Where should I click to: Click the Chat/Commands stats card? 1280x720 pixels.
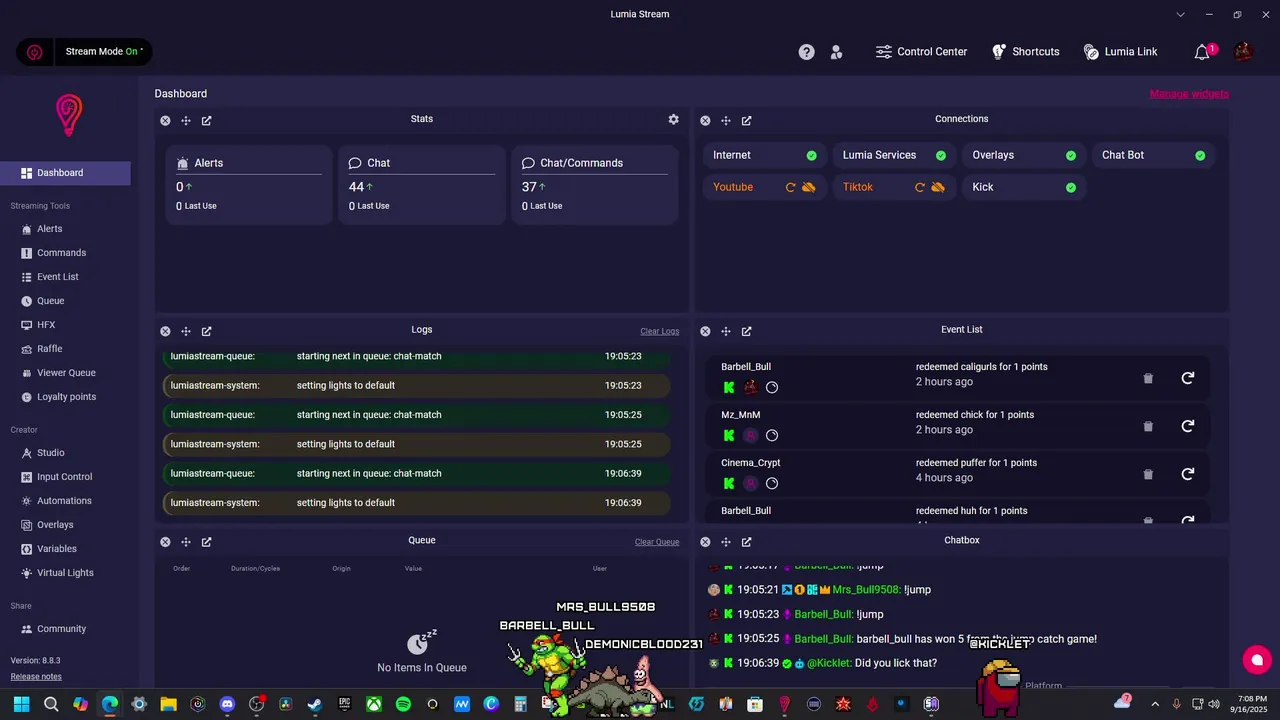tap(595, 185)
